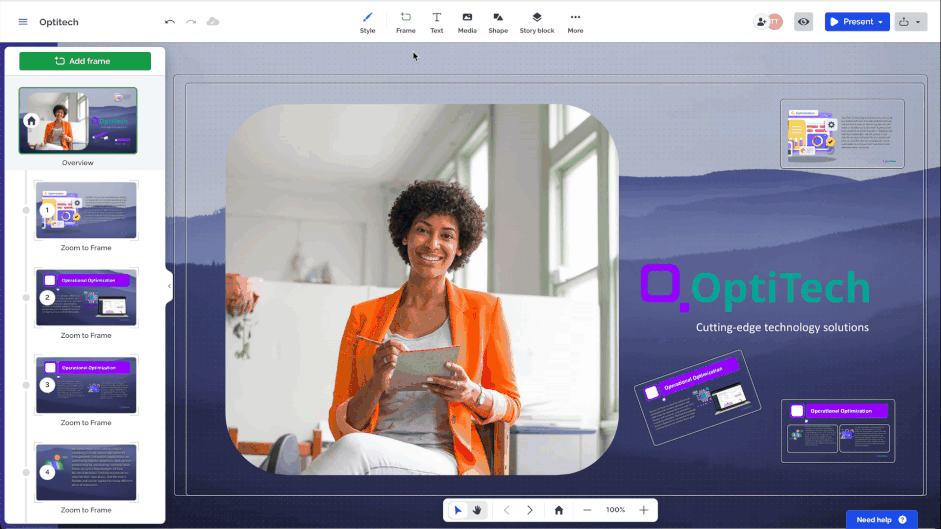Undo the last action
Image resolution: width=941 pixels, height=529 pixels.
click(170, 22)
